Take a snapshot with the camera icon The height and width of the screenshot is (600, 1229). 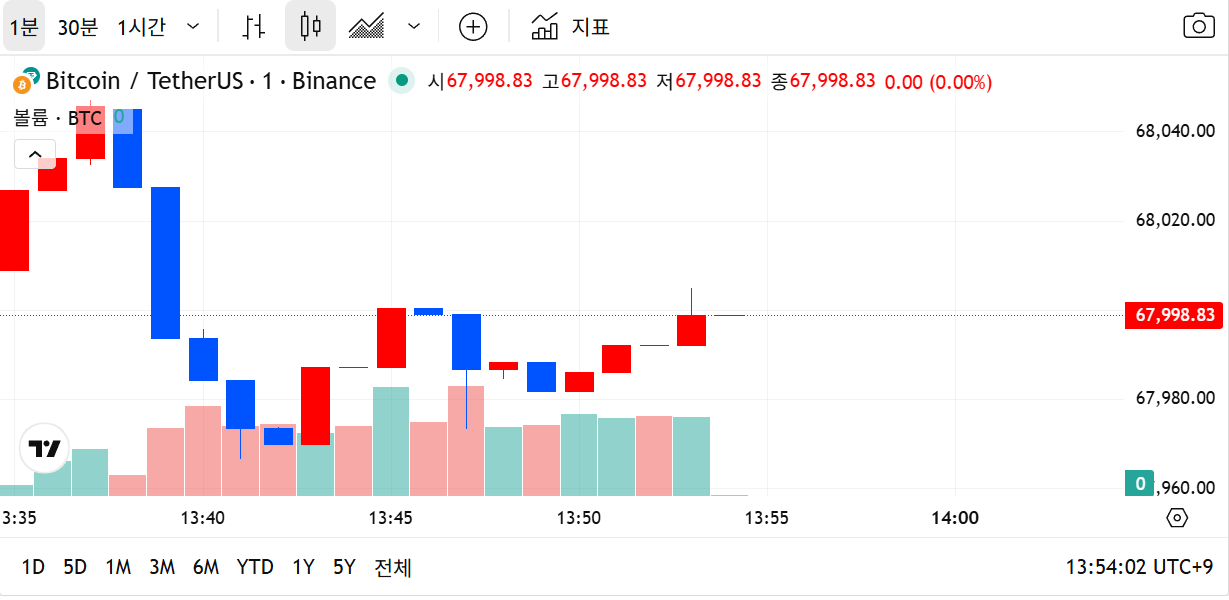point(1198,26)
